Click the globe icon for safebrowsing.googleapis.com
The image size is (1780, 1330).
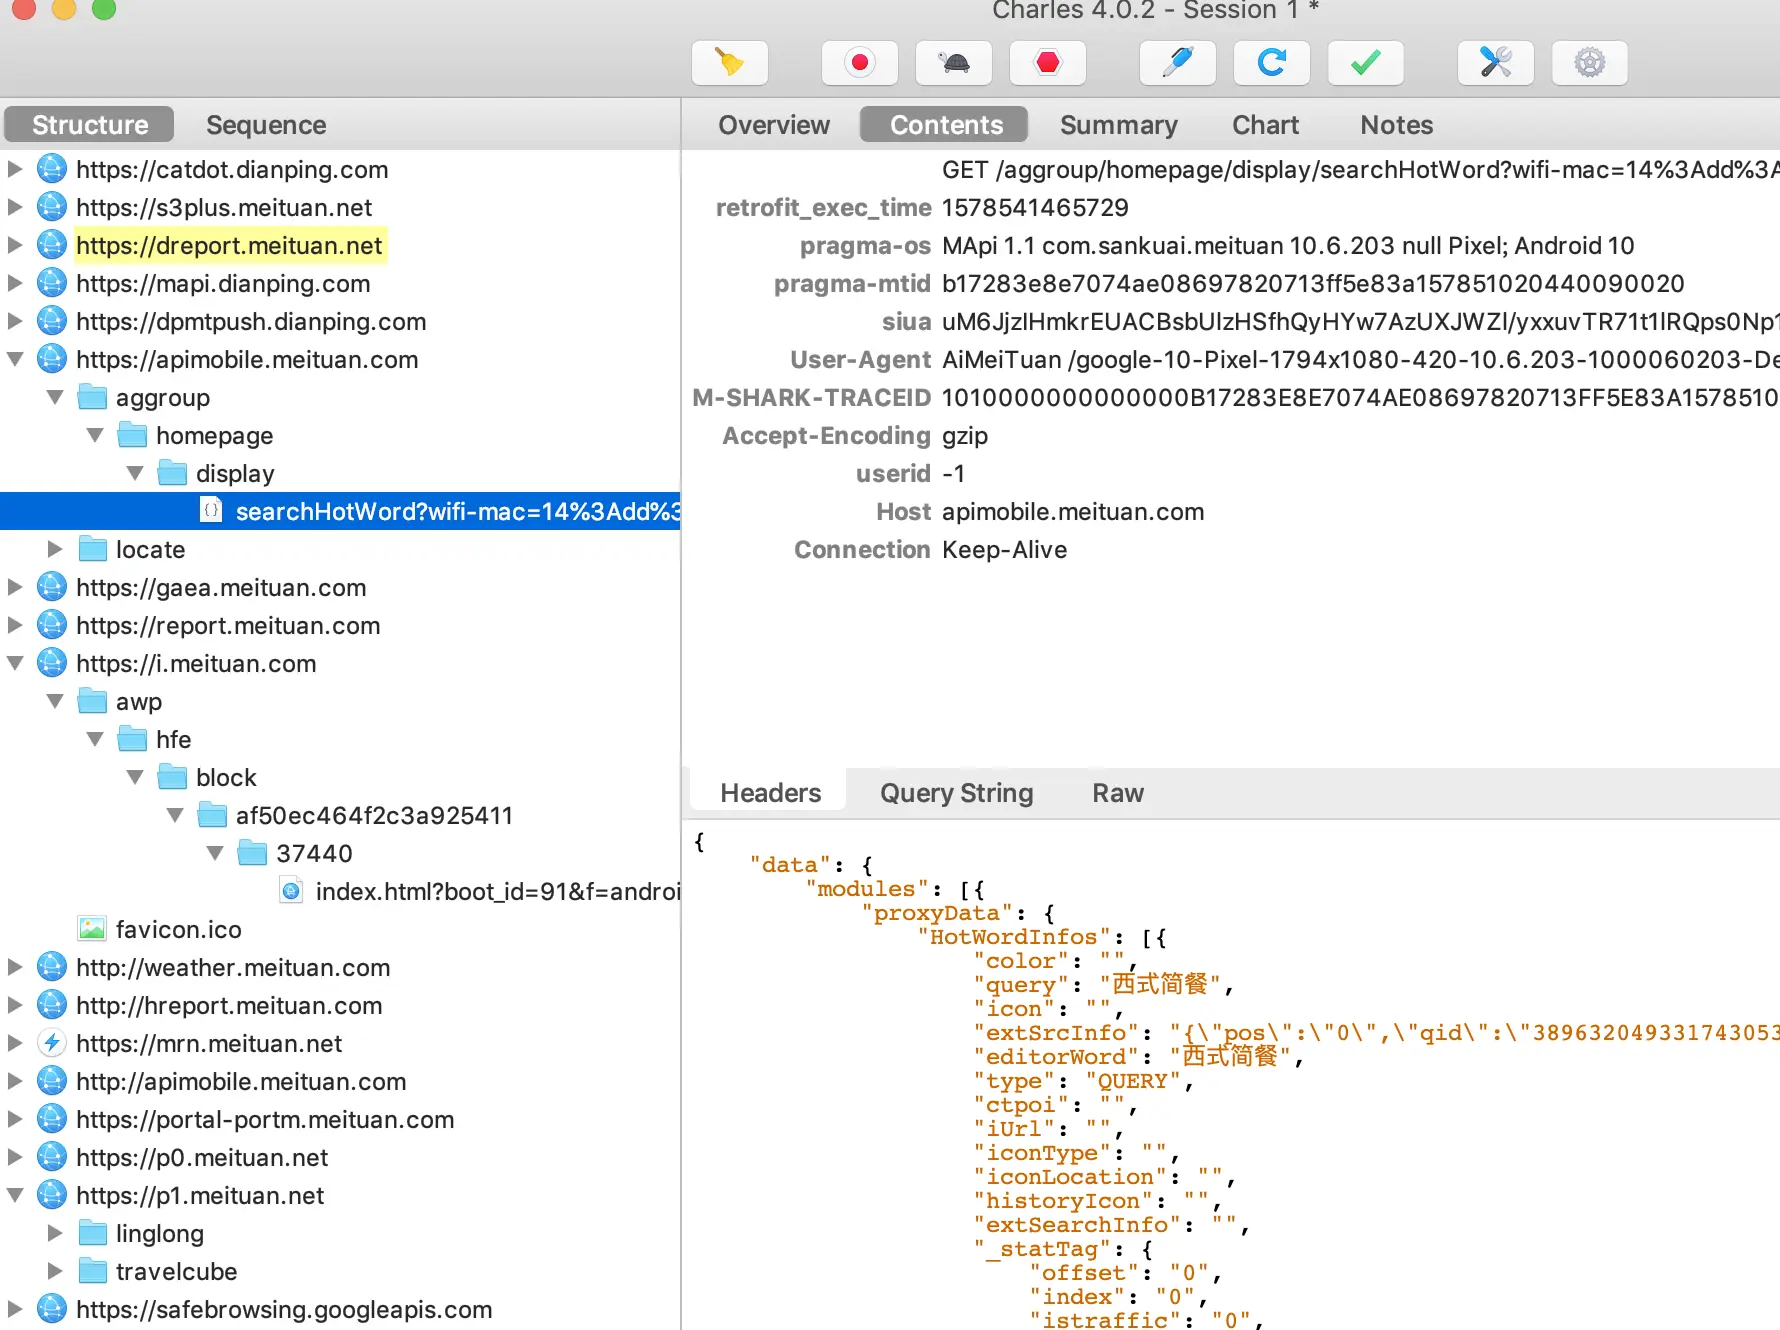click(x=52, y=1309)
